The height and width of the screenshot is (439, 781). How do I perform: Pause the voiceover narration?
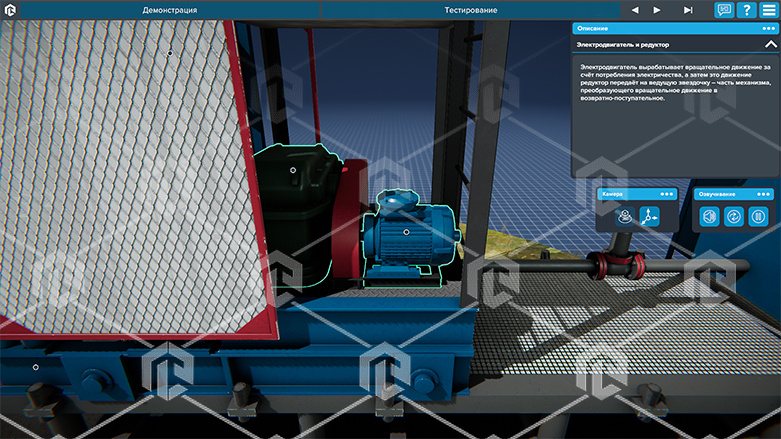tap(759, 216)
